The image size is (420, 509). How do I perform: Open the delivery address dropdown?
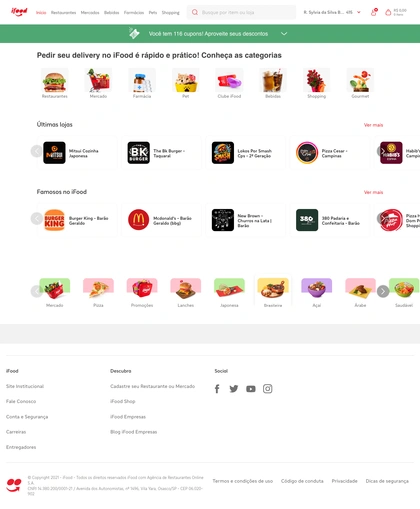tap(332, 12)
